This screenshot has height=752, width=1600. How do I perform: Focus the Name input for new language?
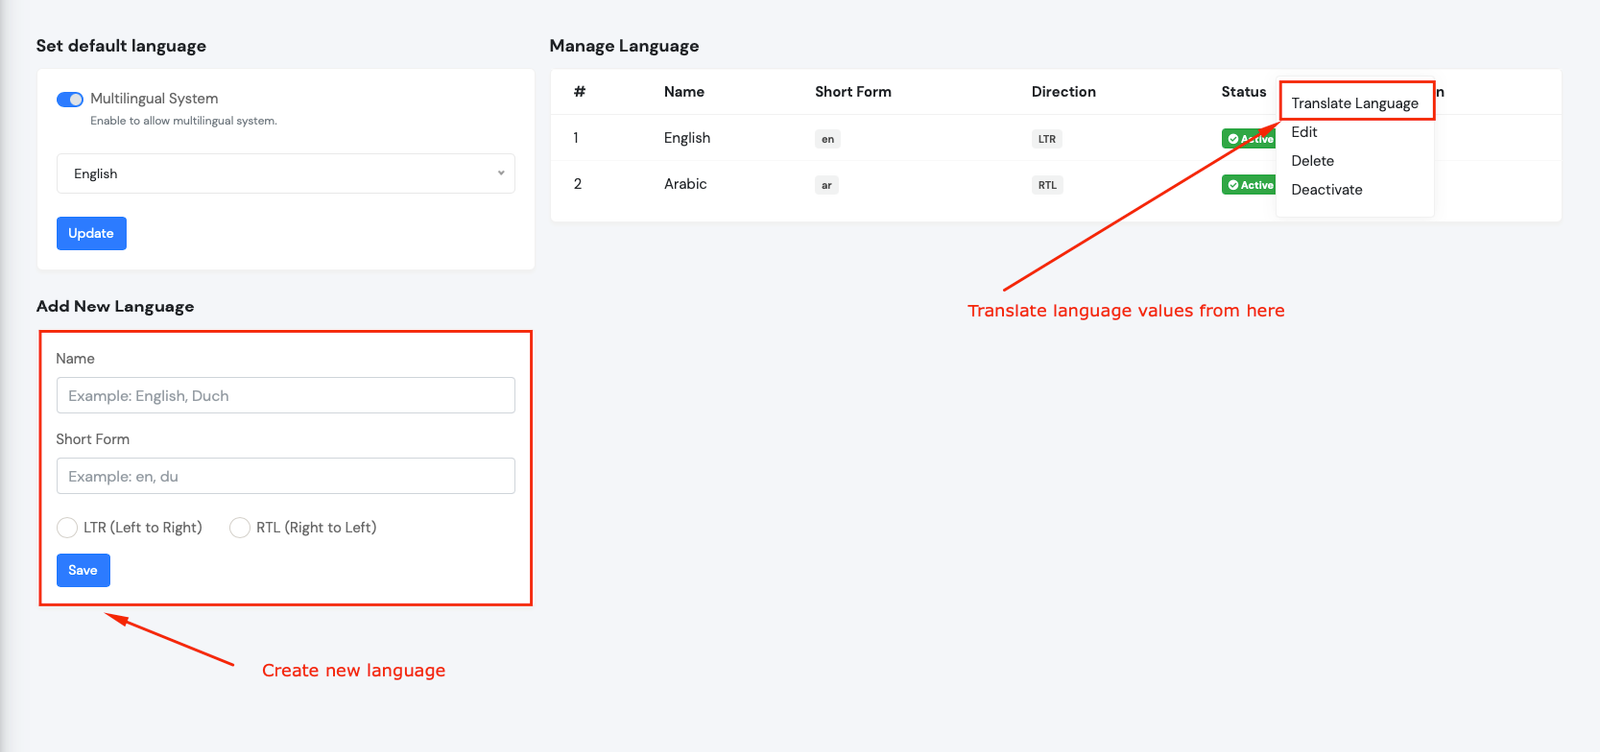(286, 396)
